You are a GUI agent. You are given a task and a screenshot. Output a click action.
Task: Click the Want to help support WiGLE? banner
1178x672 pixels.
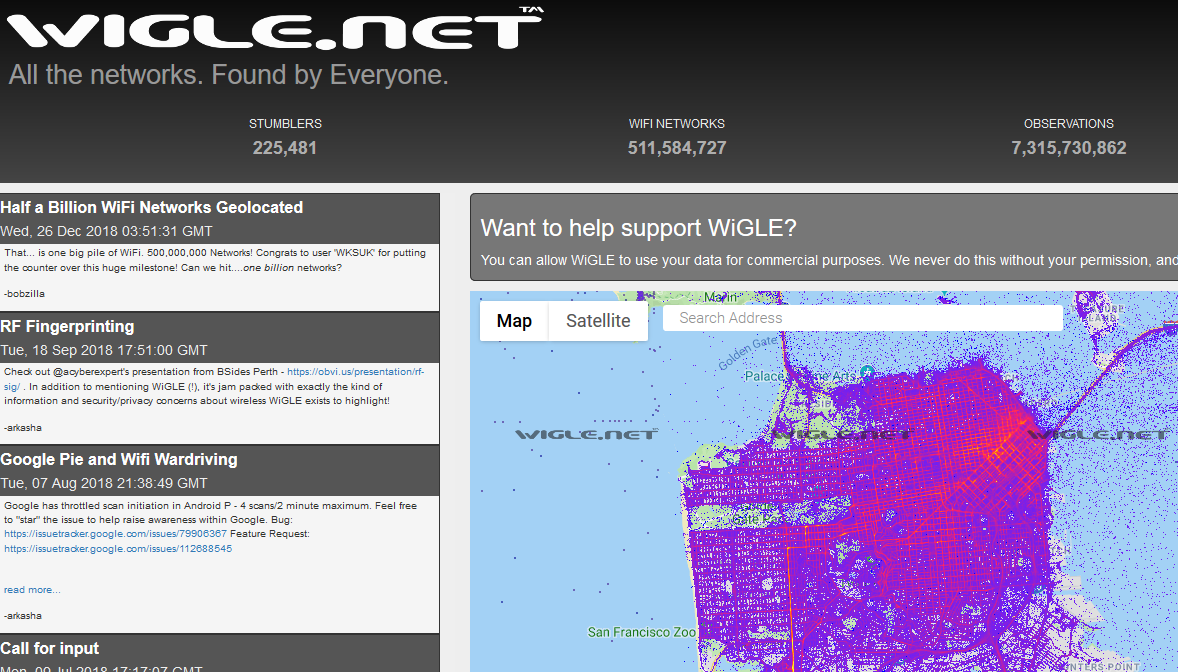(x=824, y=238)
